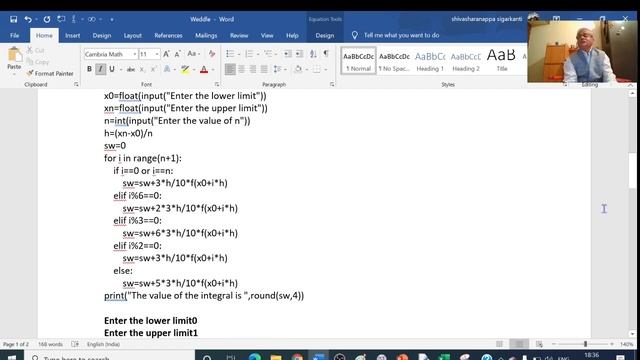Viewport: 640px width, 360px height.
Task: Apply the red font color
Action: (x=204, y=69)
